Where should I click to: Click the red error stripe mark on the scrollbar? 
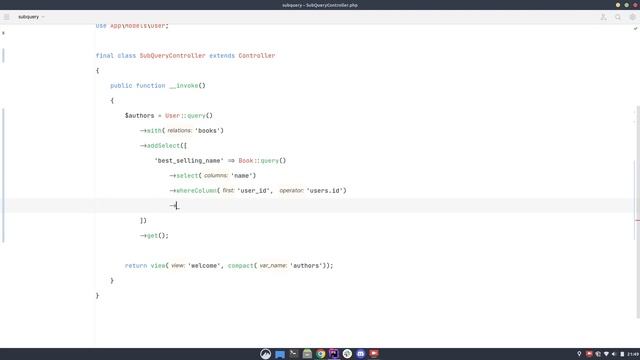click(637, 221)
